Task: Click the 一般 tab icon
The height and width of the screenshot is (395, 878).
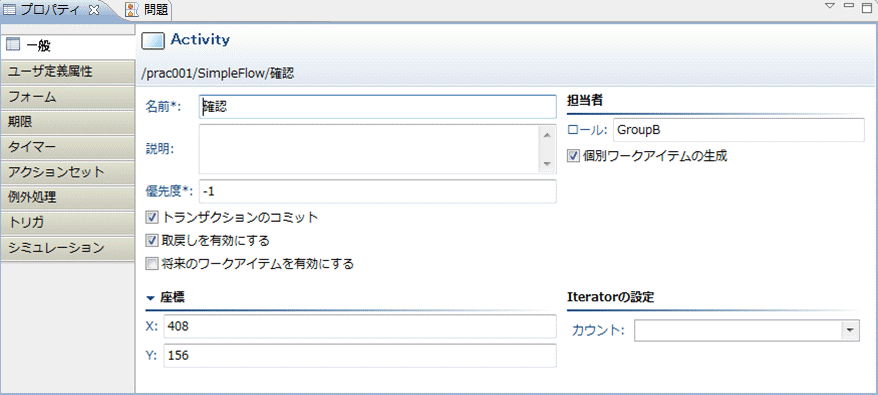Action: pyautogui.click(x=13, y=45)
